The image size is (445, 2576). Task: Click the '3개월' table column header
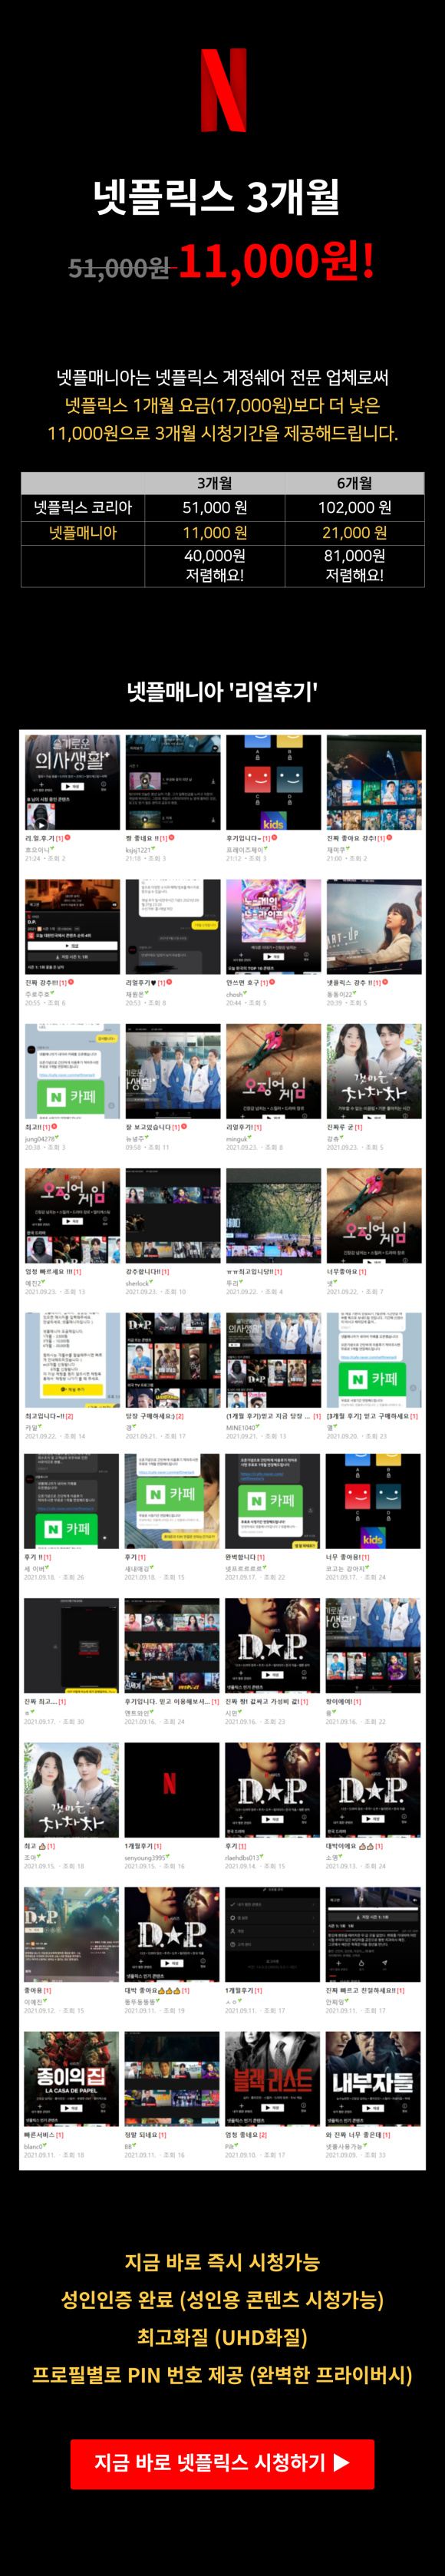click(x=214, y=483)
